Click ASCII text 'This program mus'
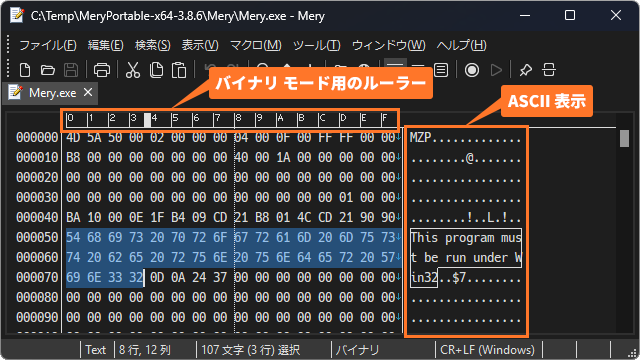This screenshot has height=360, width=640. pos(466,238)
